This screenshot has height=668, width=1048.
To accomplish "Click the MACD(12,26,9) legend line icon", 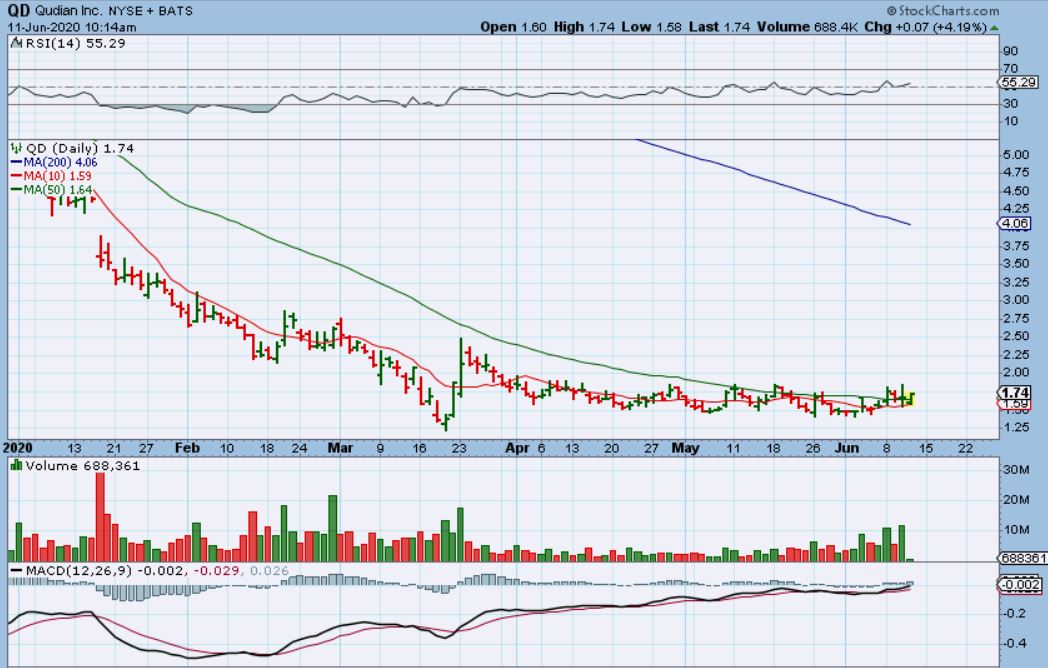I will [x=16, y=570].
